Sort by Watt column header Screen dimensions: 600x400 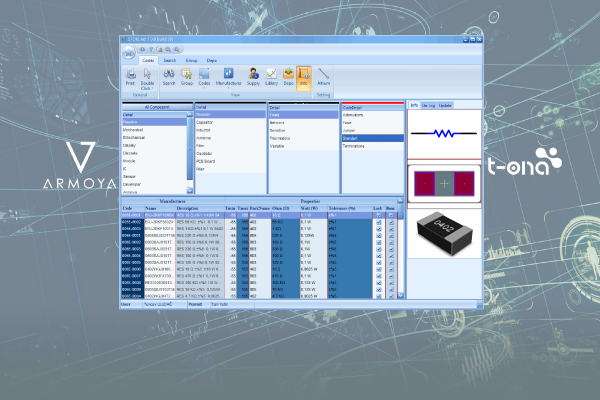coord(313,208)
